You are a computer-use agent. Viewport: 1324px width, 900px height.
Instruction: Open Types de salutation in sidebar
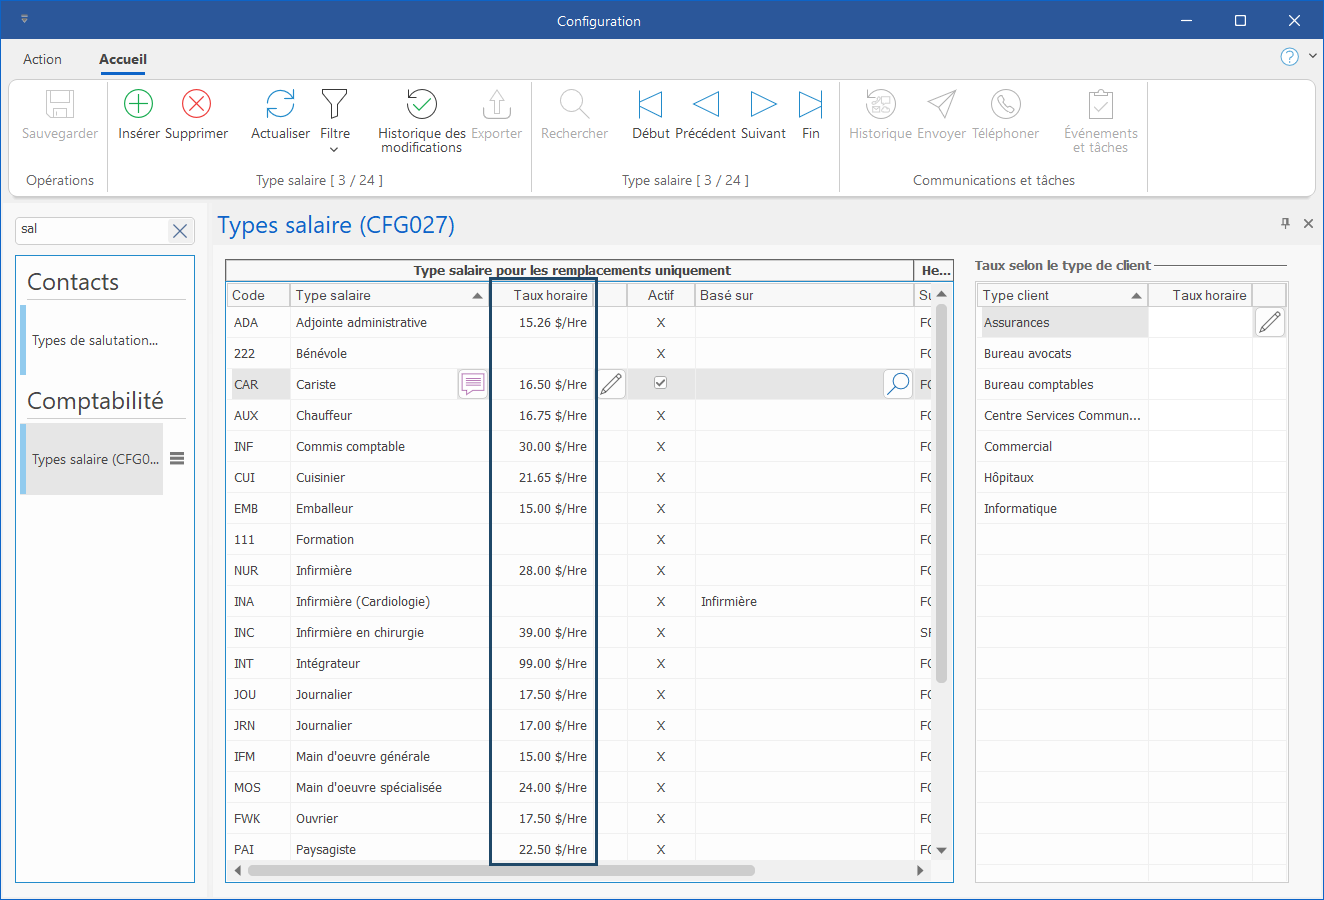[x=95, y=340]
